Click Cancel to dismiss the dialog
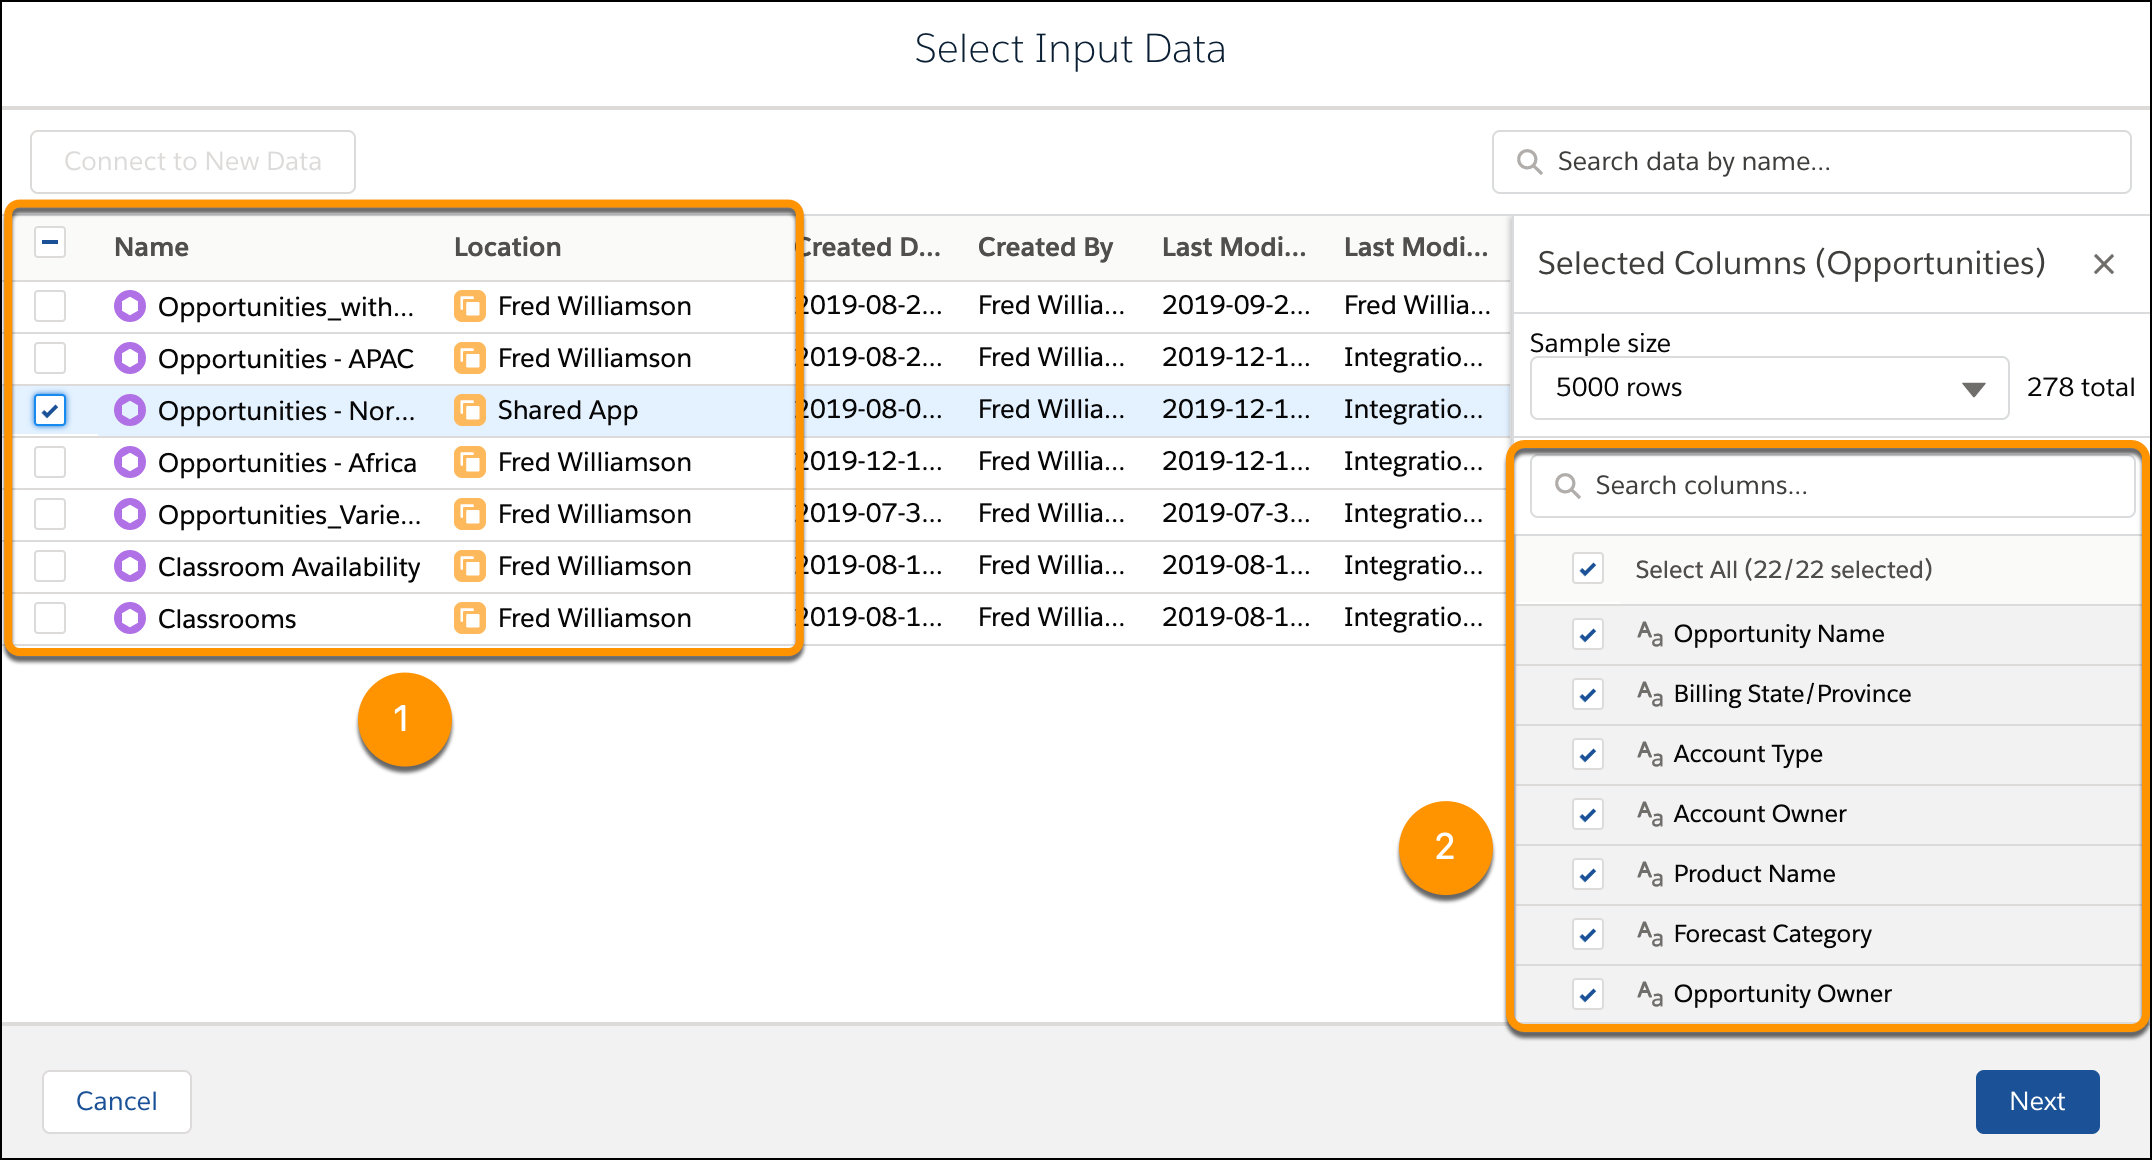The image size is (2152, 1160). tap(116, 1101)
